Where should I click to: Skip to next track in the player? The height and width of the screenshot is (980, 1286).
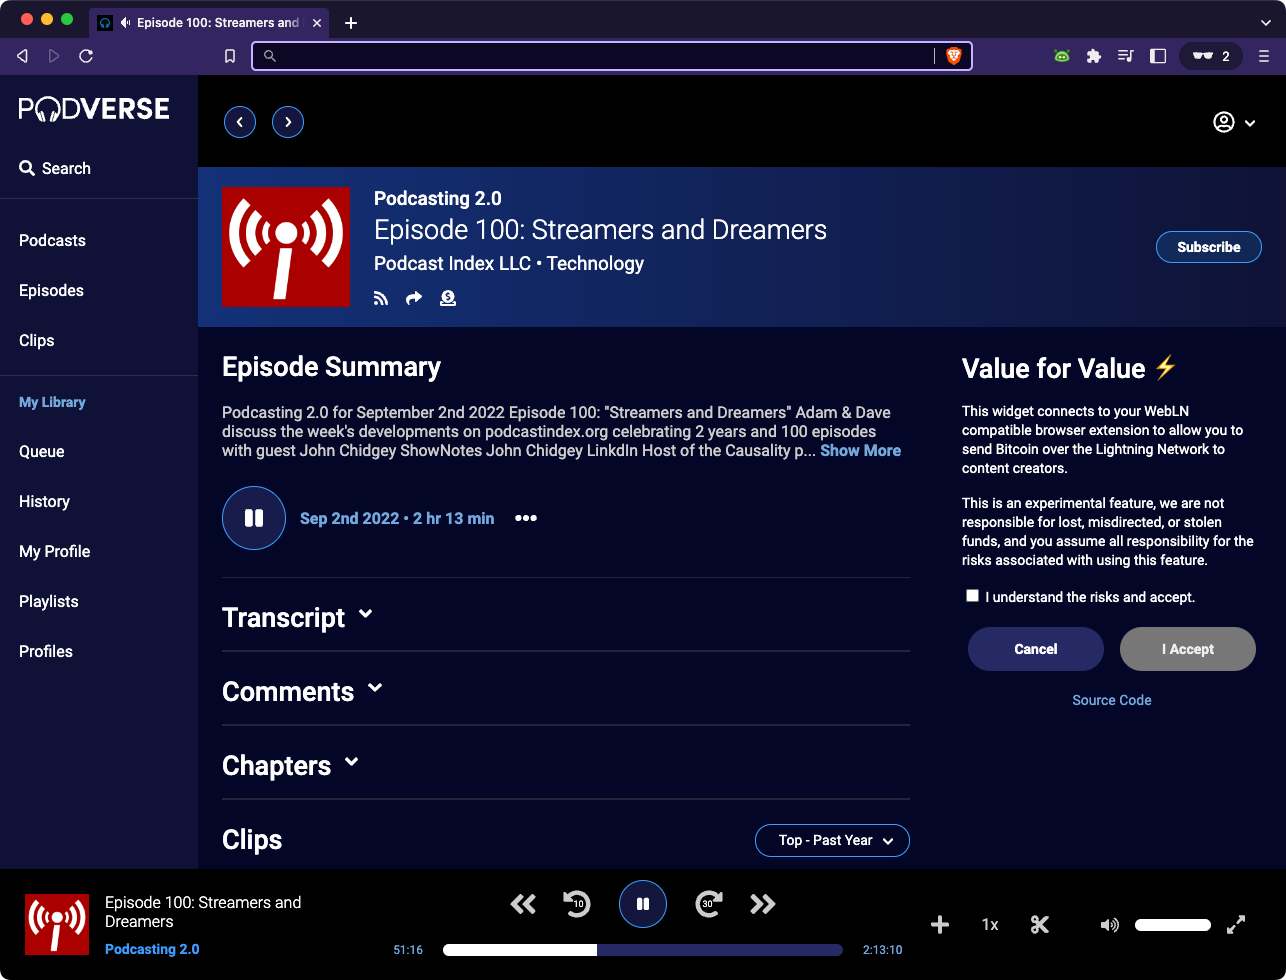click(763, 904)
